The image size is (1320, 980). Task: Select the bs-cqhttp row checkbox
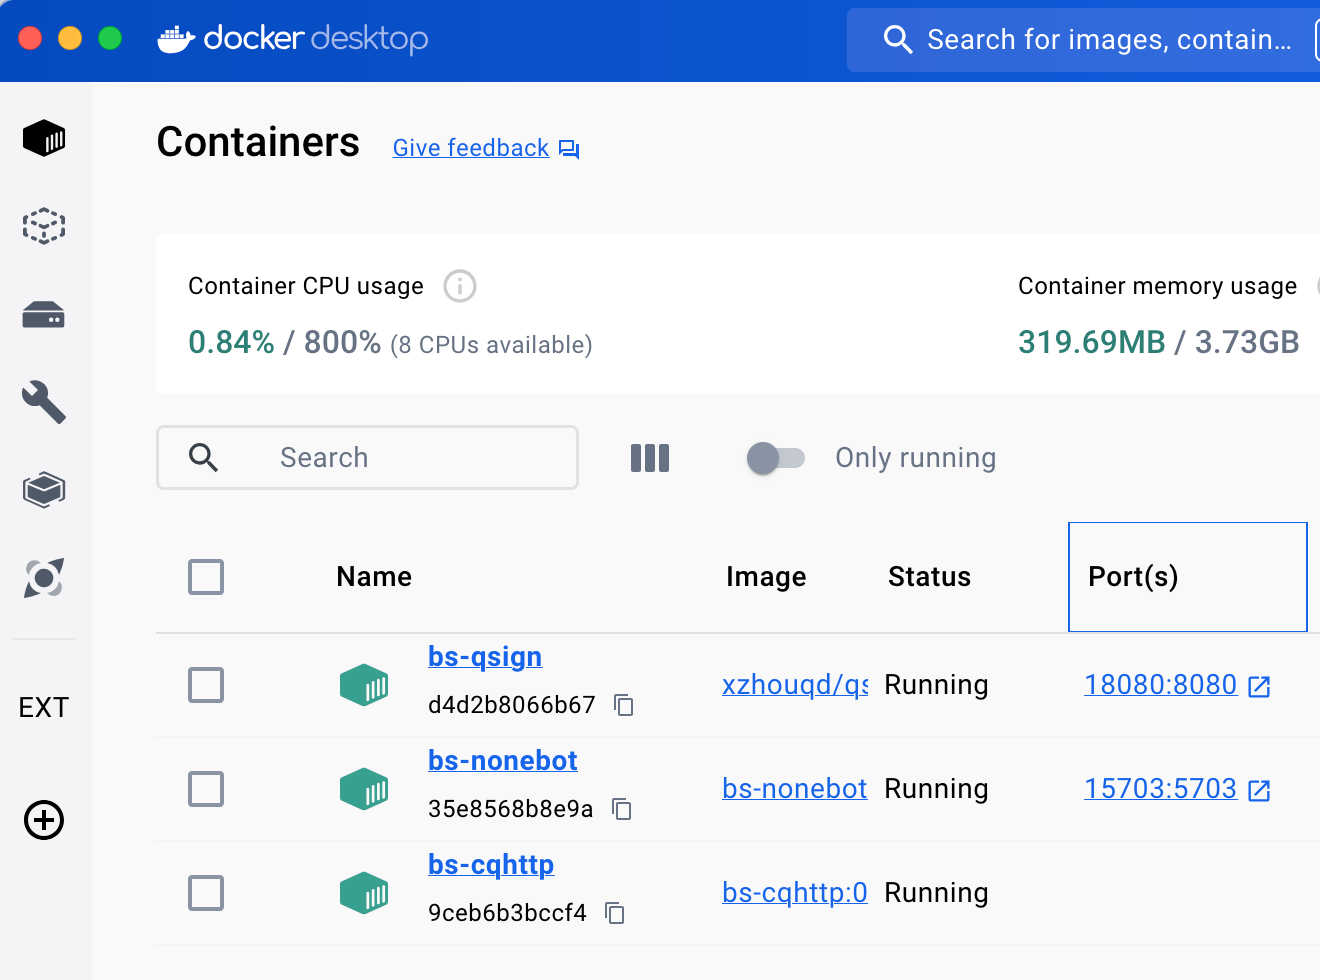pos(206,893)
